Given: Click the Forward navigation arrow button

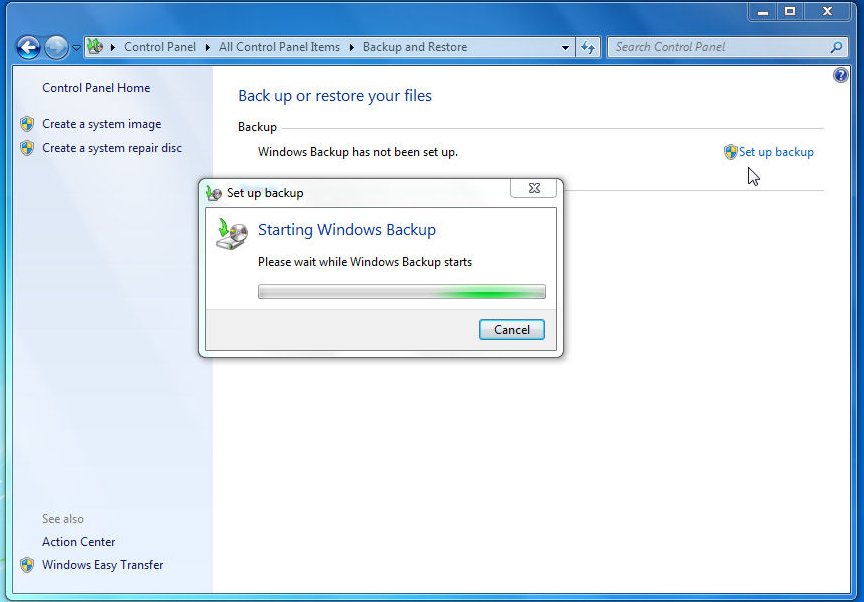Looking at the screenshot, I should (56, 47).
